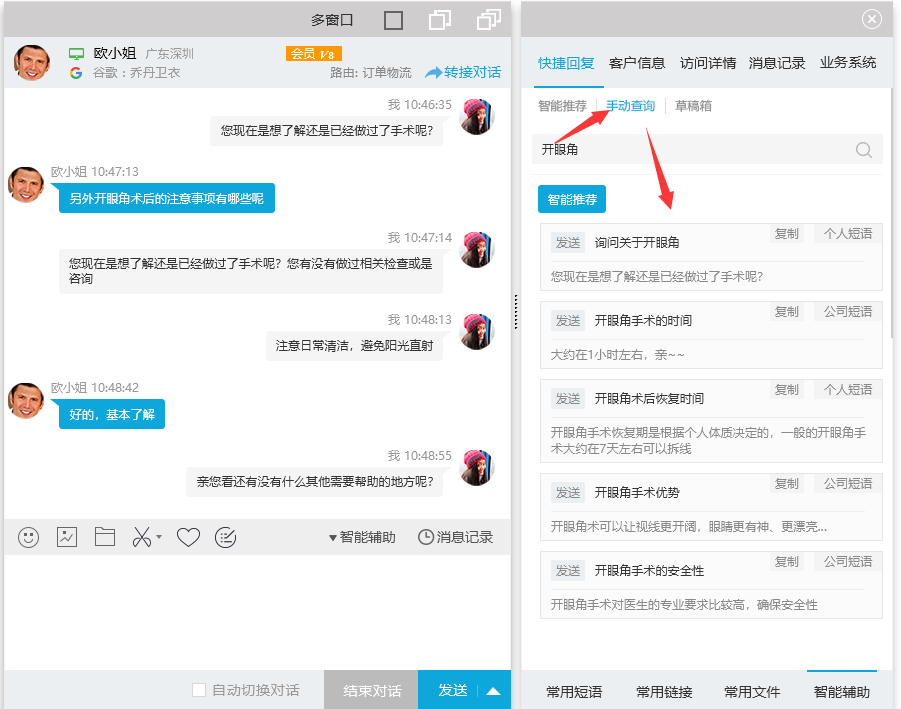The width and height of the screenshot is (901, 709).
Task: Expand the screenshot options dropdown arrow
Action: pyautogui.click(x=159, y=538)
